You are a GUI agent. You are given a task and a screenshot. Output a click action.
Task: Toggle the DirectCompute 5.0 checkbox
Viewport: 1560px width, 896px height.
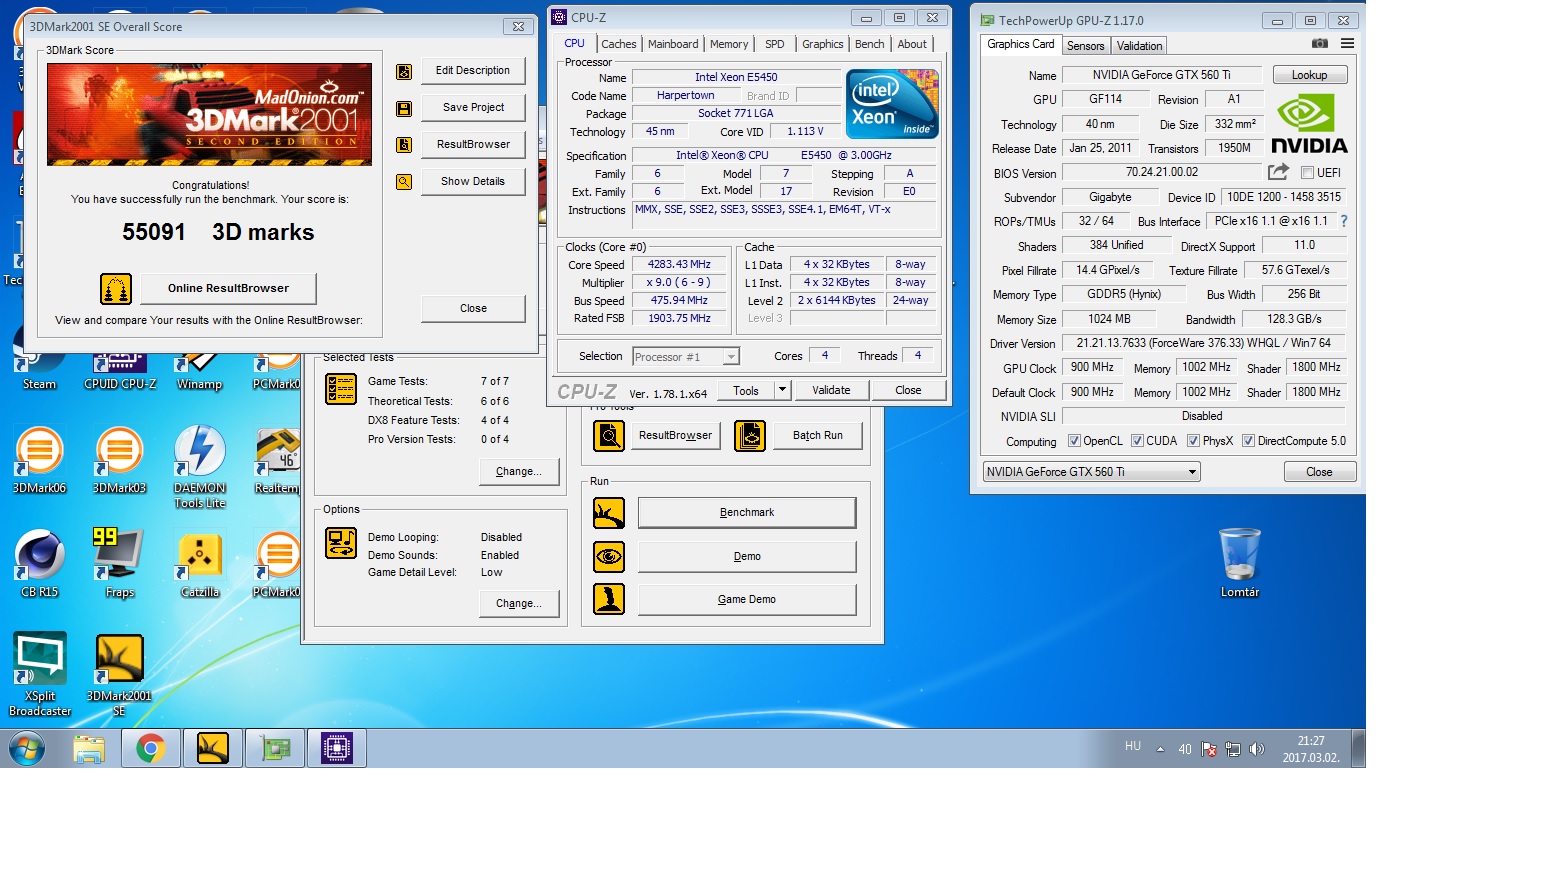point(1248,441)
